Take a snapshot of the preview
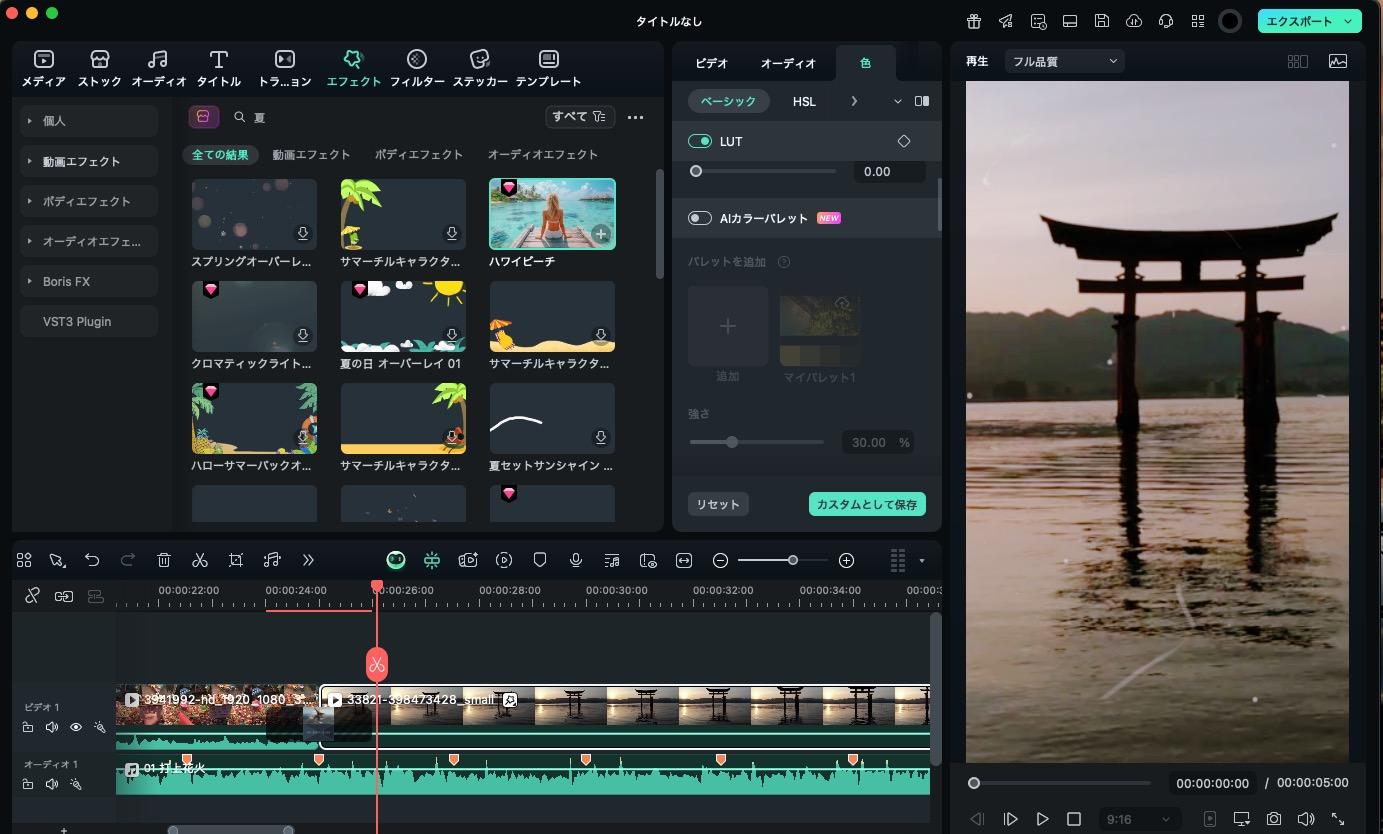 (1273, 819)
